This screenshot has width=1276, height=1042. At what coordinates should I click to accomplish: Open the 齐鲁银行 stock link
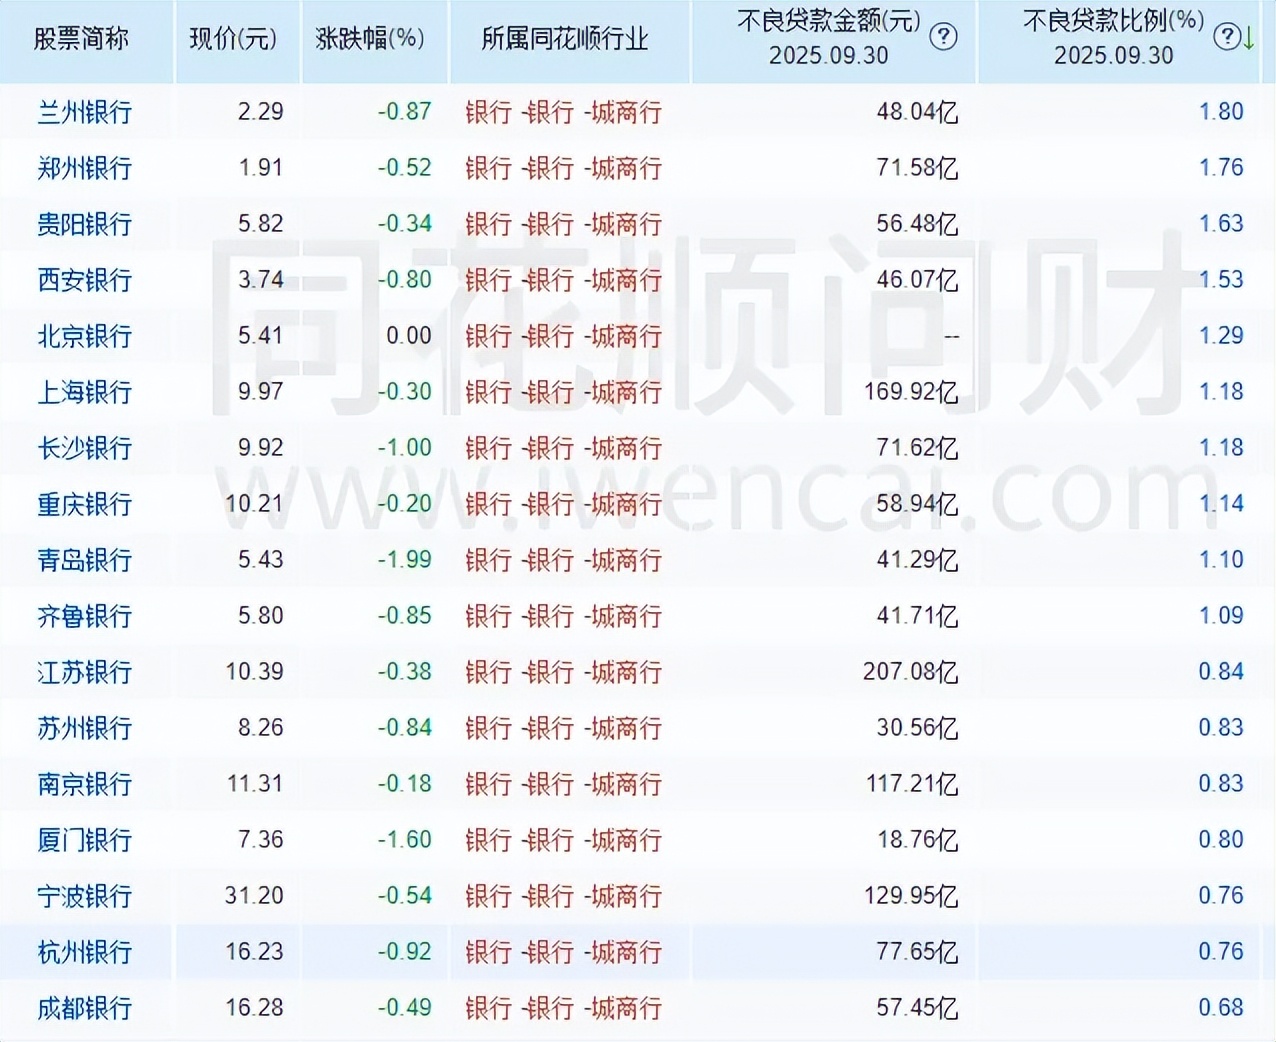click(x=85, y=616)
